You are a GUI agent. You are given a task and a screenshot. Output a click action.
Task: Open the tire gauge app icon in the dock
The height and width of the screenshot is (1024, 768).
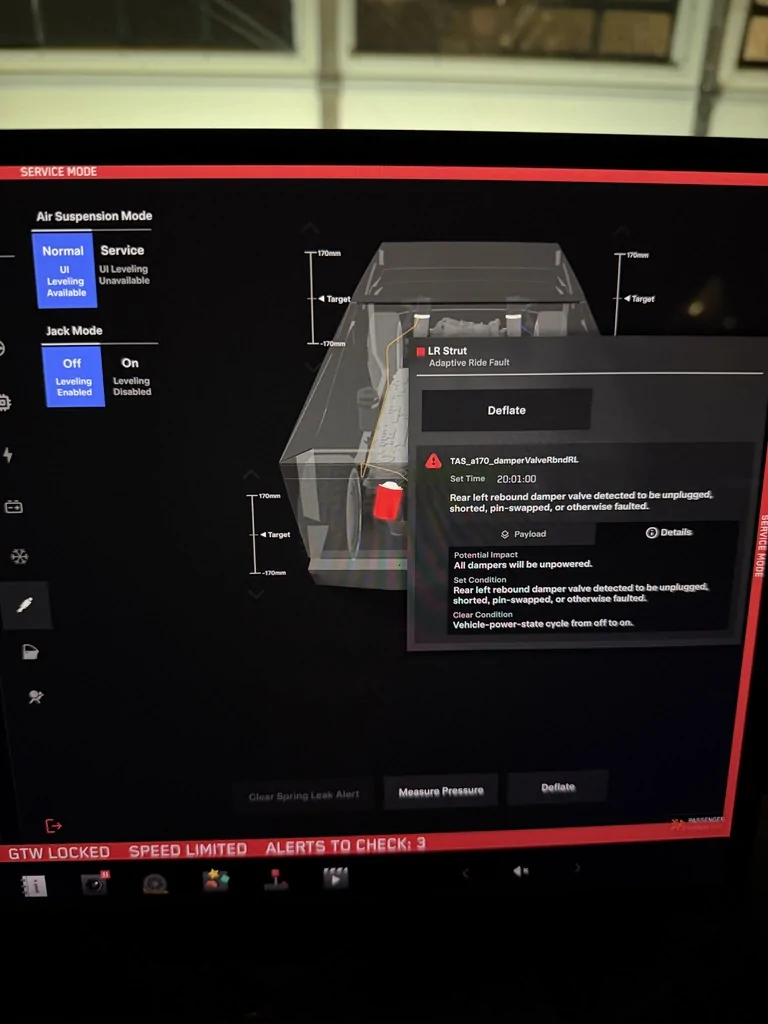click(155, 883)
